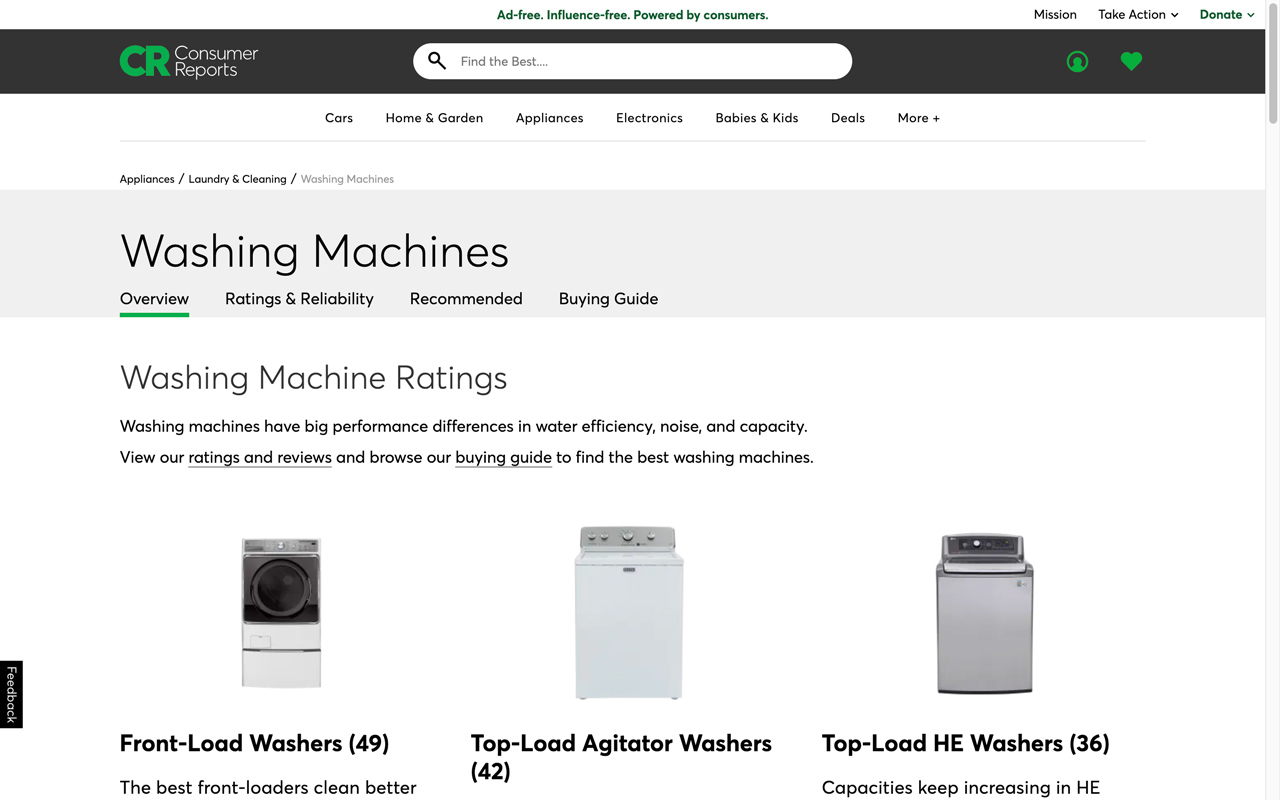This screenshot has height=800, width=1280.
Task: Click the search magnifier icon
Action: tap(437, 61)
